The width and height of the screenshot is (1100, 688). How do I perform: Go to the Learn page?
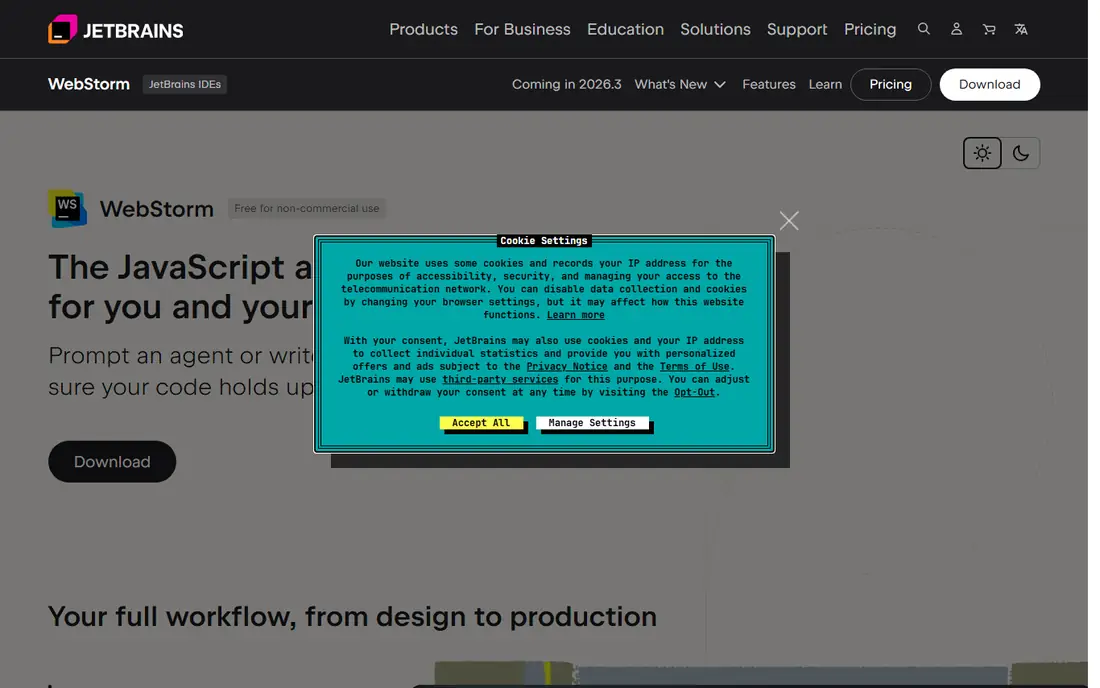(824, 84)
